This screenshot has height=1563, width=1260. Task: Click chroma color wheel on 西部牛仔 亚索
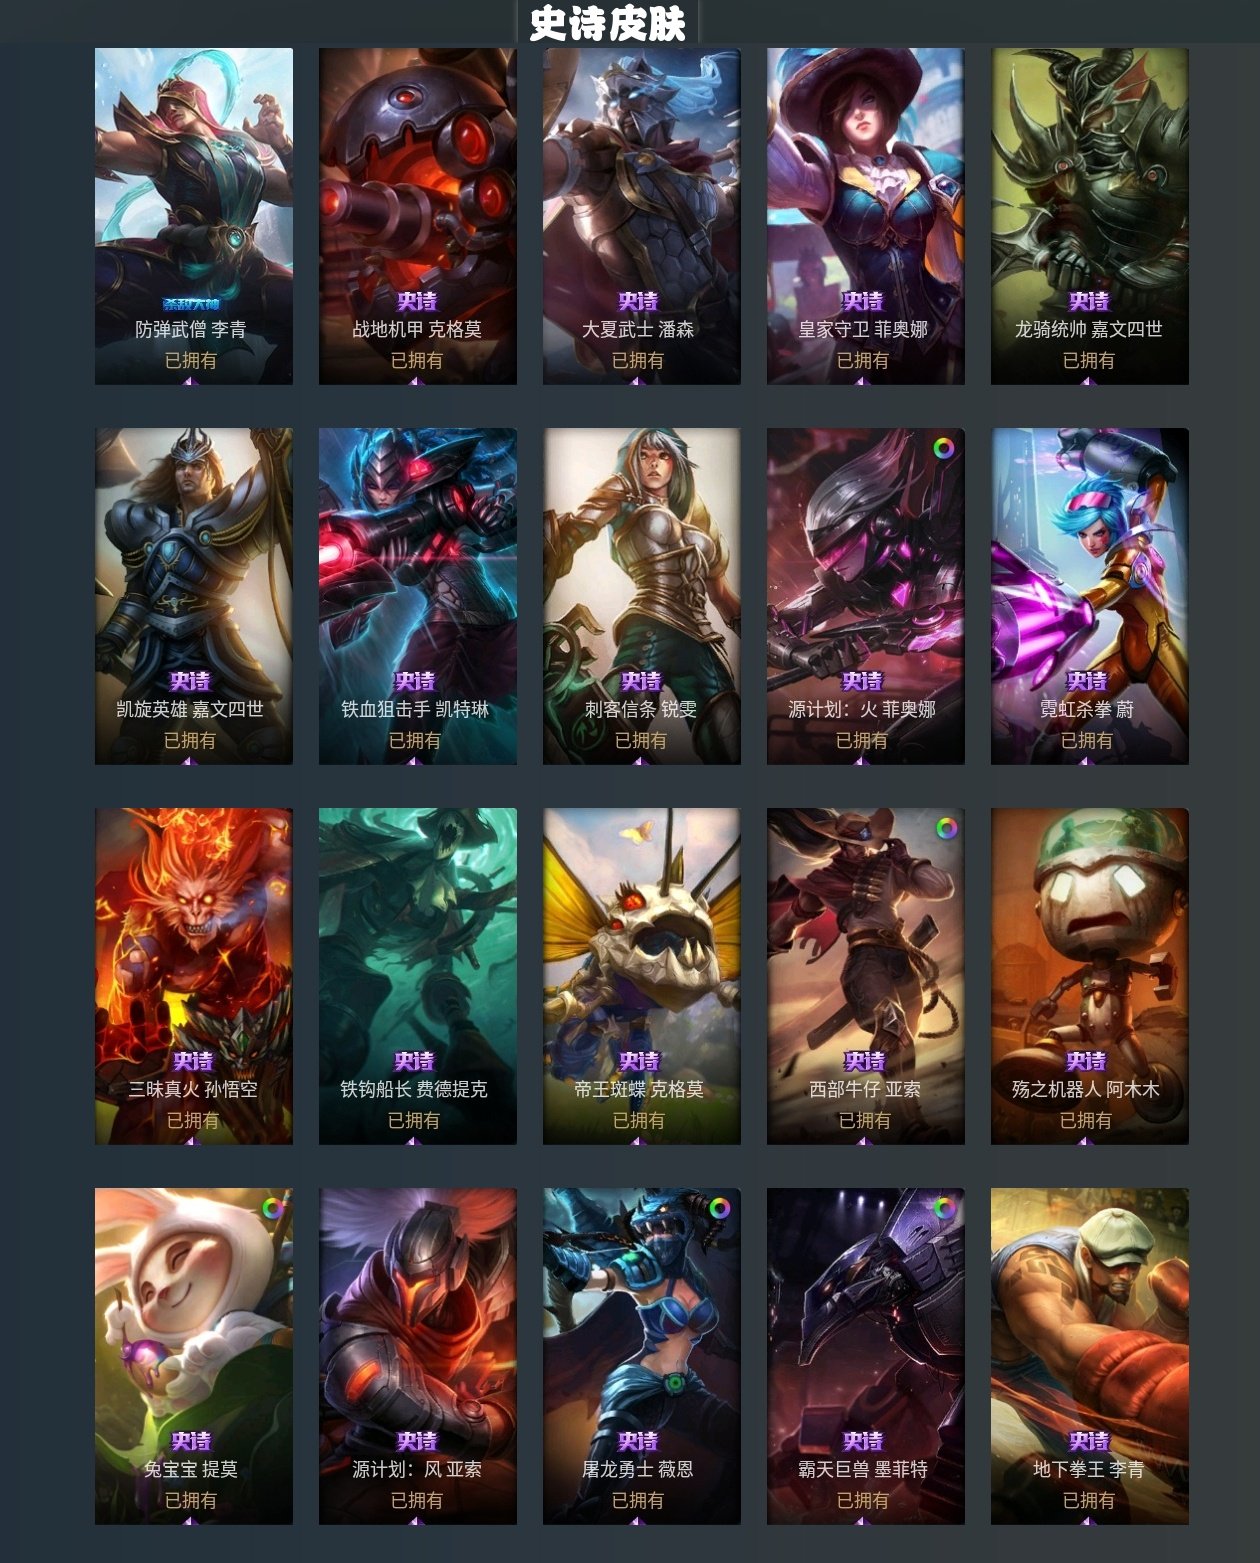click(x=946, y=828)
